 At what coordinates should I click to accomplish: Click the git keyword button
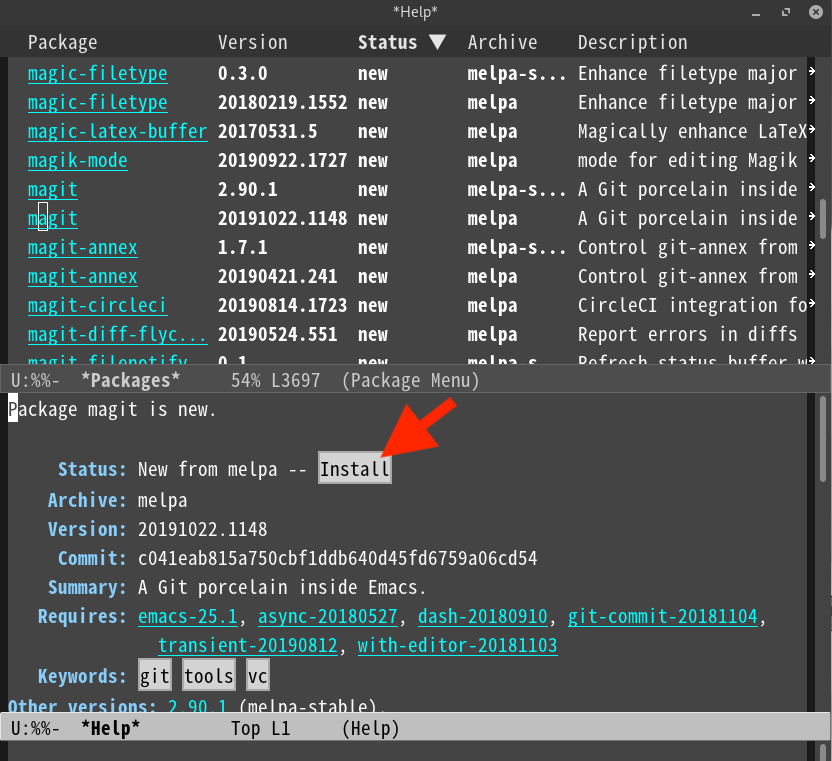click(154, 675)
